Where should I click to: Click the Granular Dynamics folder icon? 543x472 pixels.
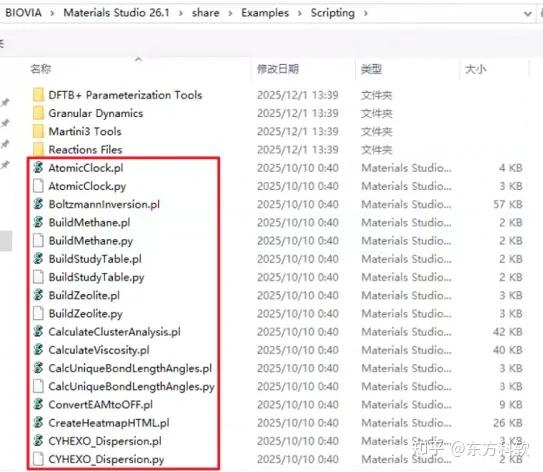[x=38, y=113]
